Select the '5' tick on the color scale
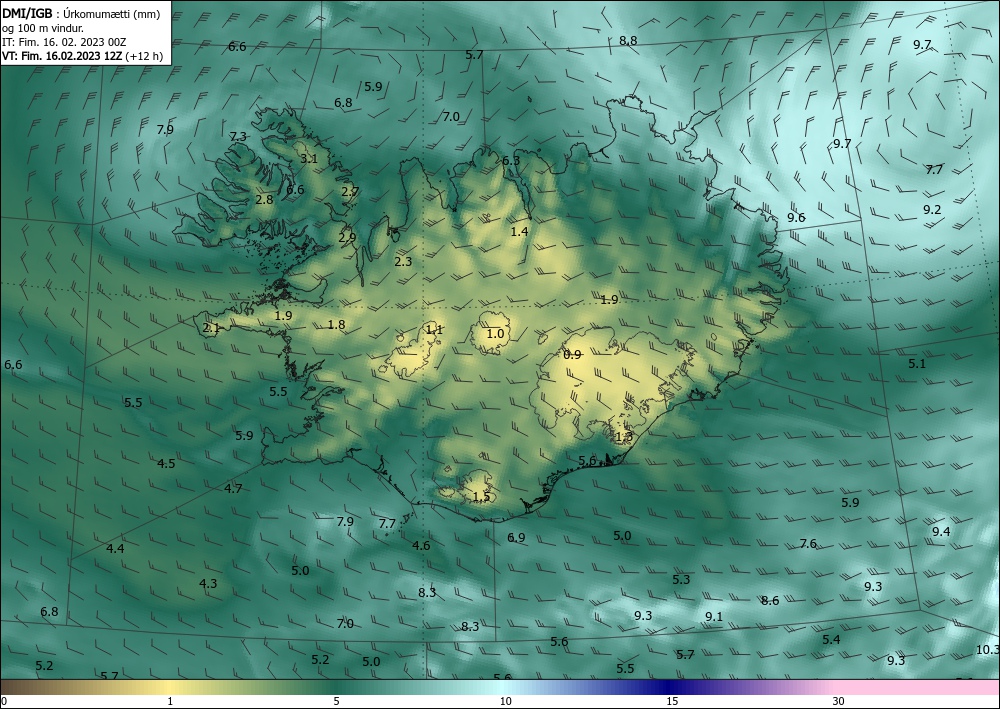The height and width of the screenshot is (709, 1000). 336,702
